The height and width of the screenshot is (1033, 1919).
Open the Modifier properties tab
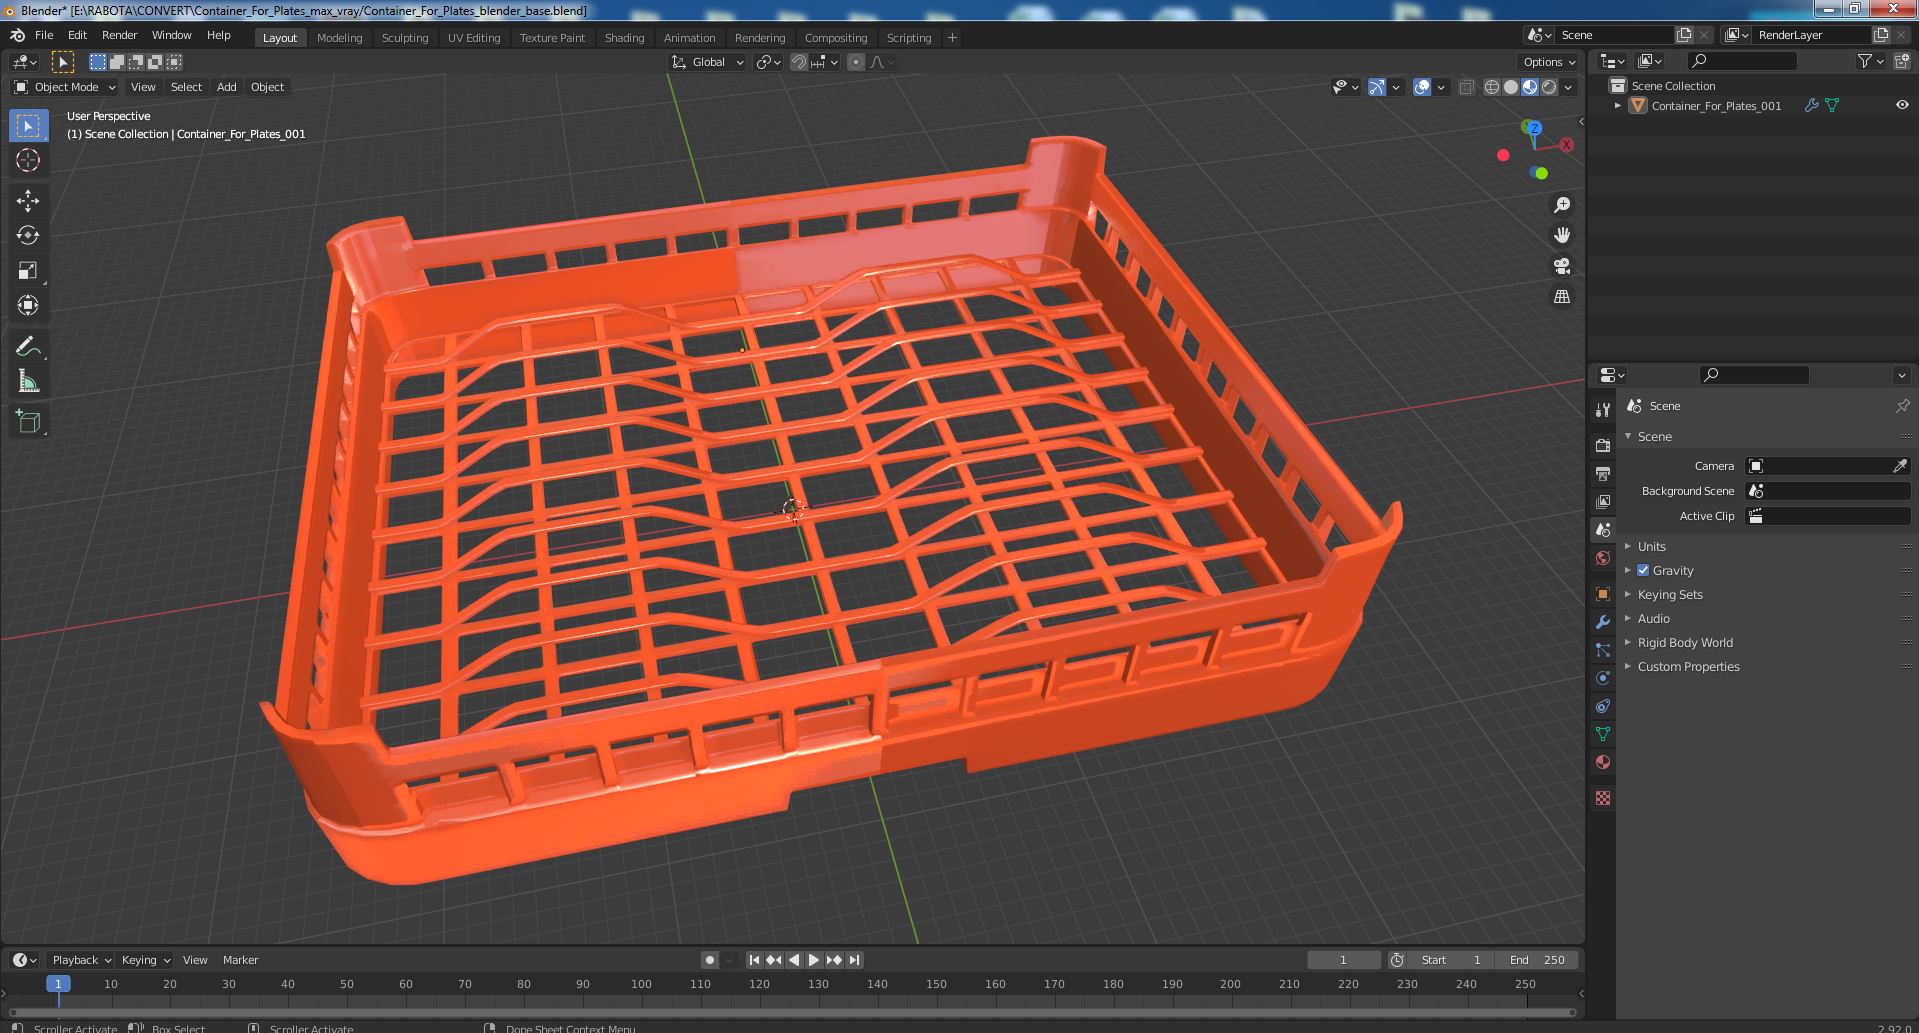point(1603,622)
